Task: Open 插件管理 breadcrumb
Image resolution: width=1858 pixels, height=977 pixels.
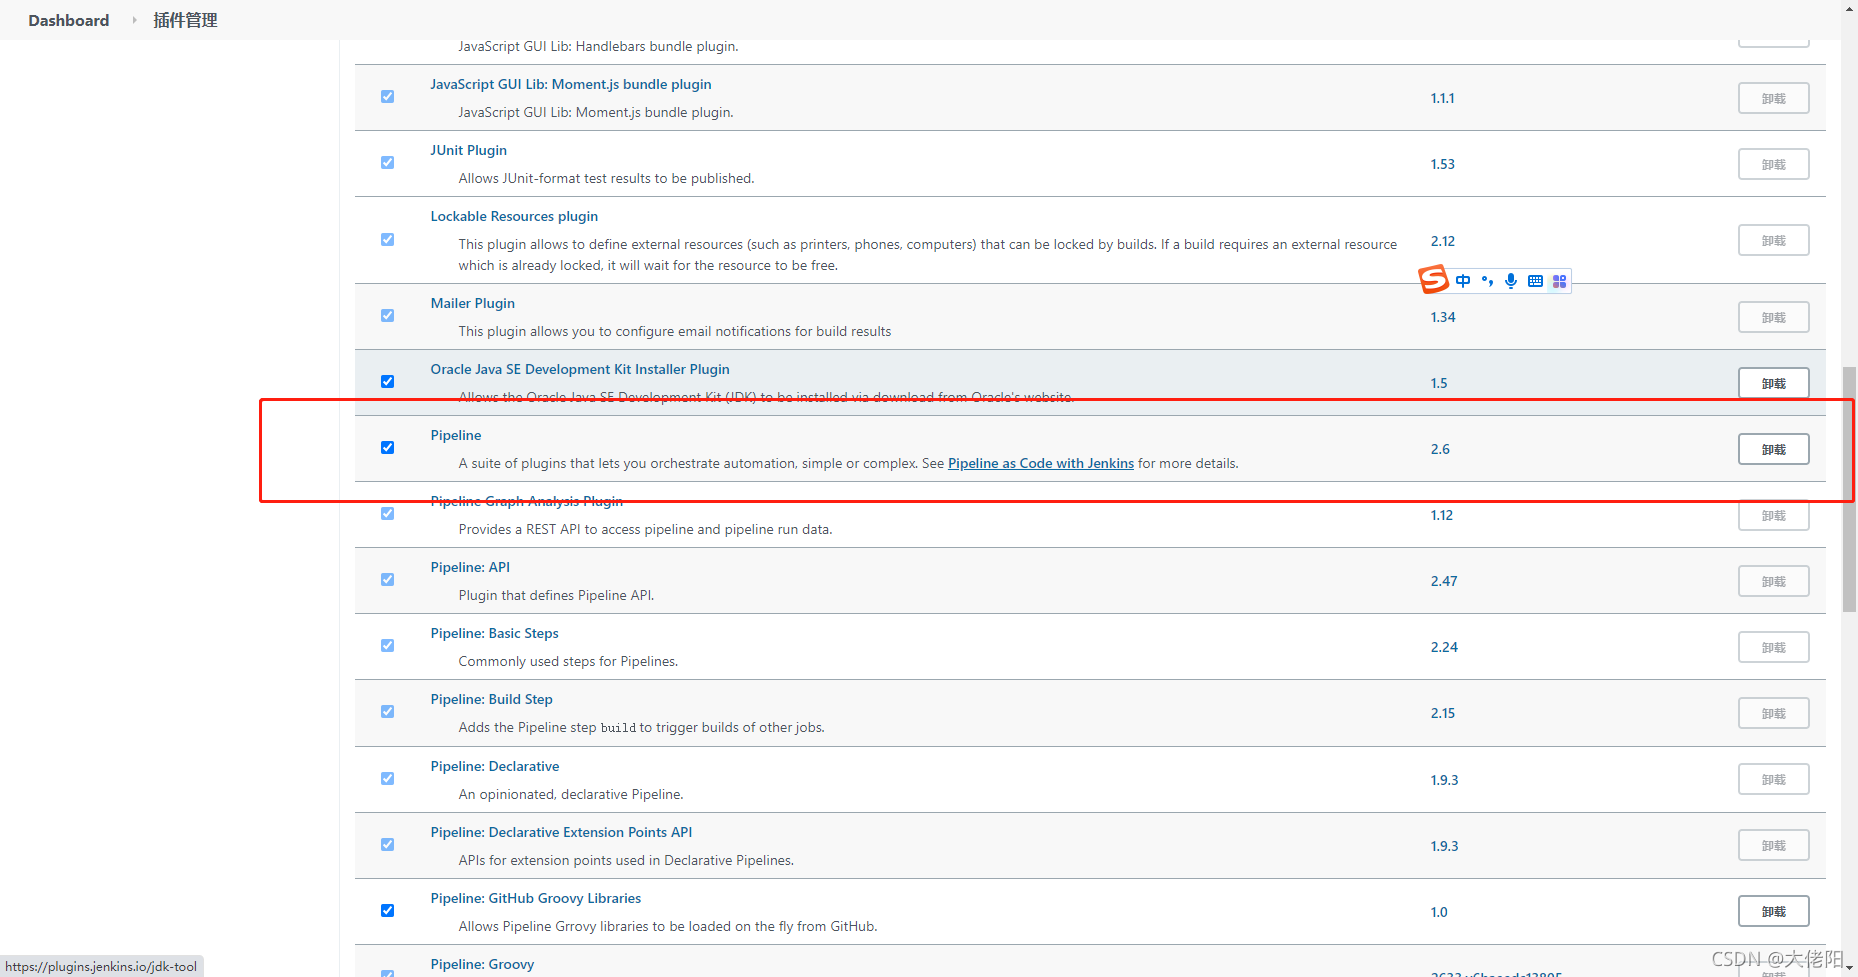Action: (x=185, y=20)
